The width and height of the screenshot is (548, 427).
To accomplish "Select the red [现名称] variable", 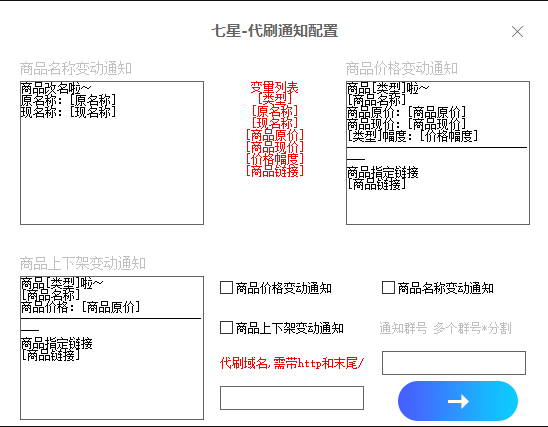I will click(275, 123).
